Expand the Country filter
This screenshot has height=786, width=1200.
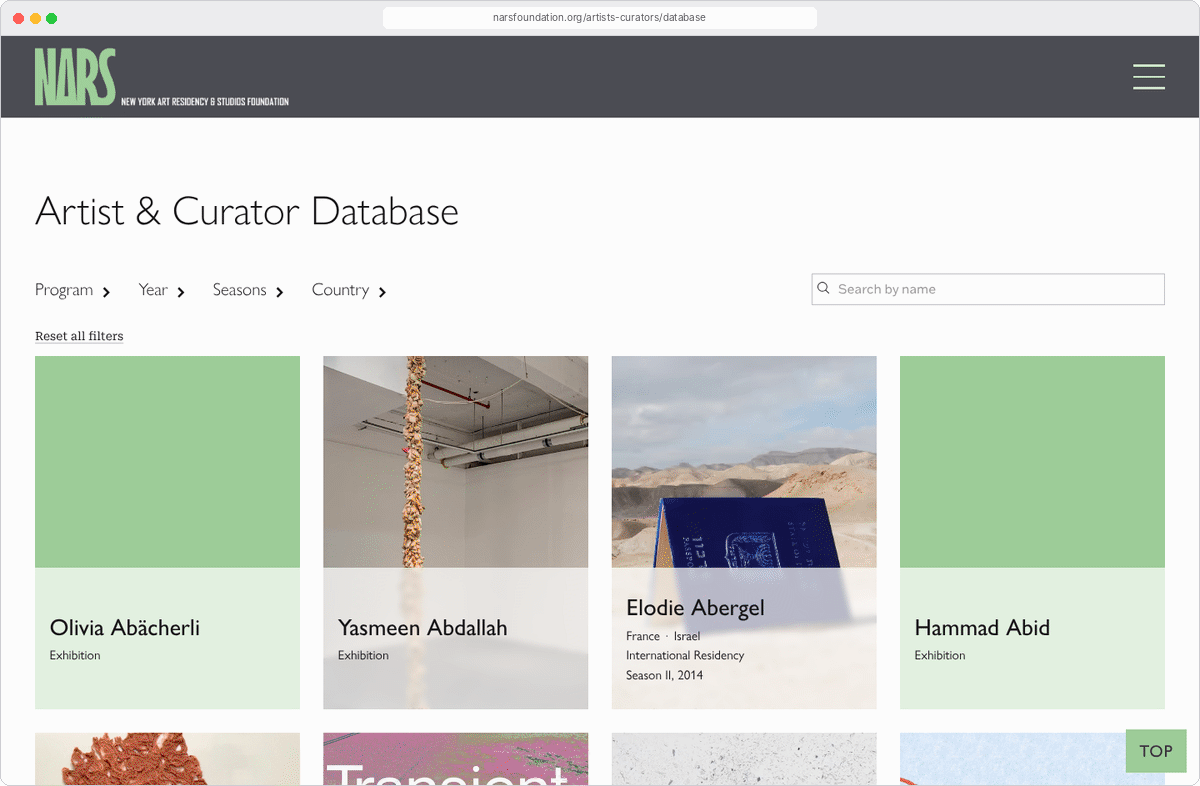pos(349,290)
